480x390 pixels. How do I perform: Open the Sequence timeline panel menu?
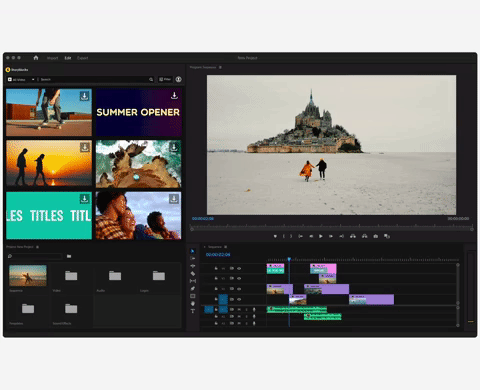tap(226, 247)
